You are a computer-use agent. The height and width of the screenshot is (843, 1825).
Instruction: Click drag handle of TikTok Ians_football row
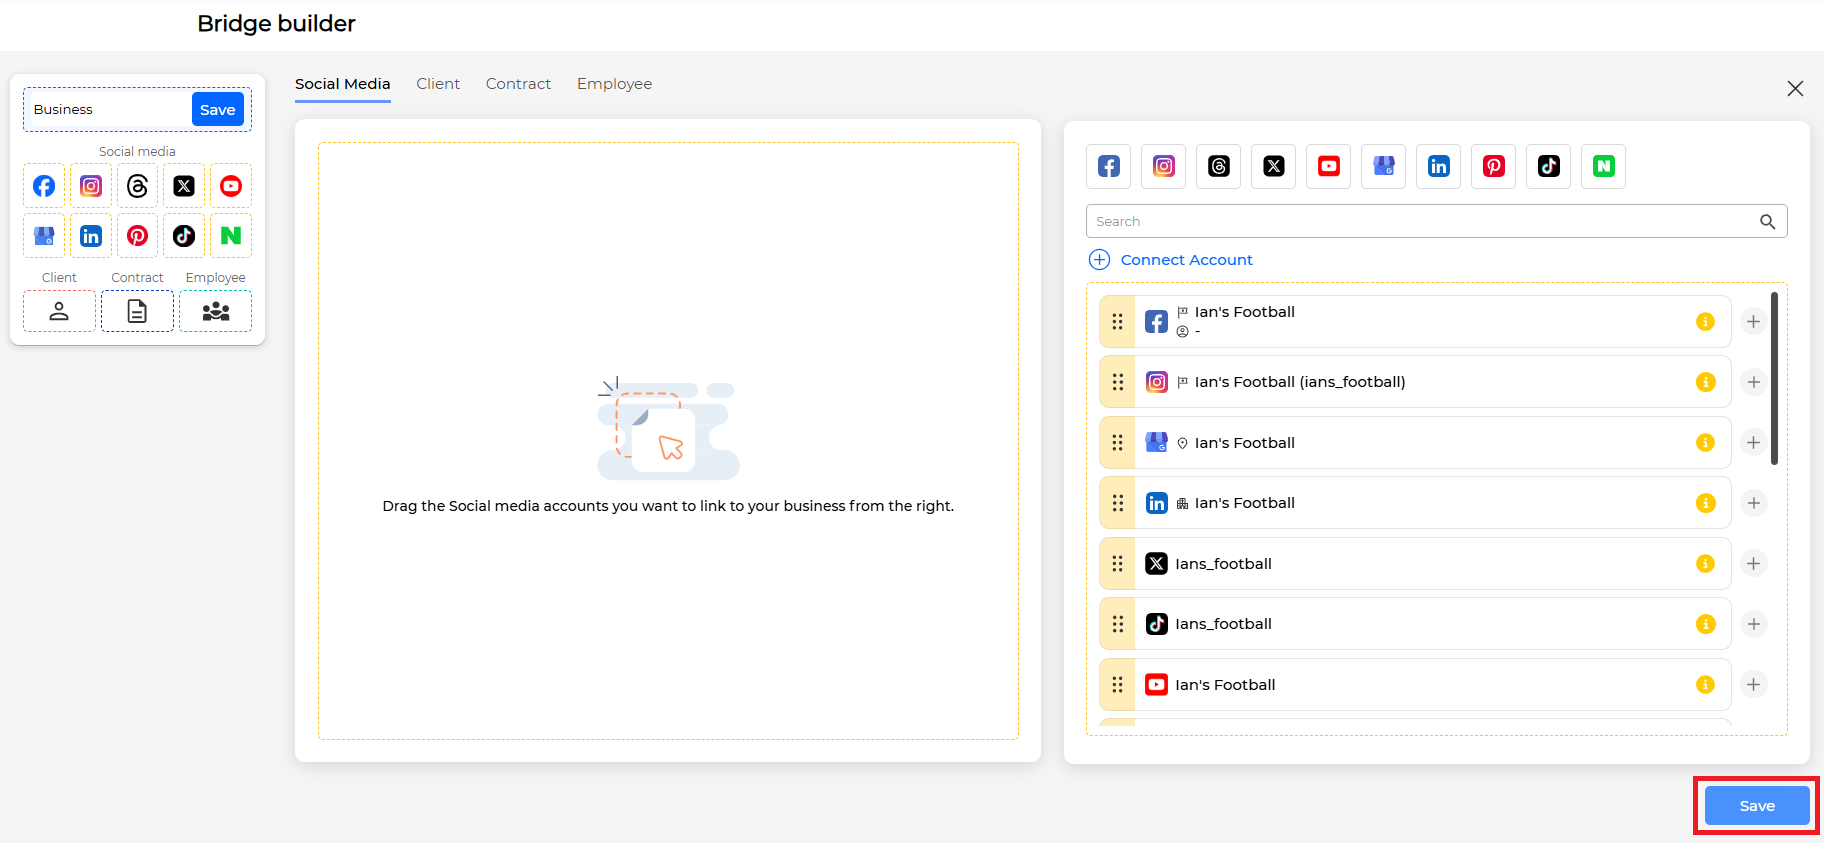tap(1117, 624)
